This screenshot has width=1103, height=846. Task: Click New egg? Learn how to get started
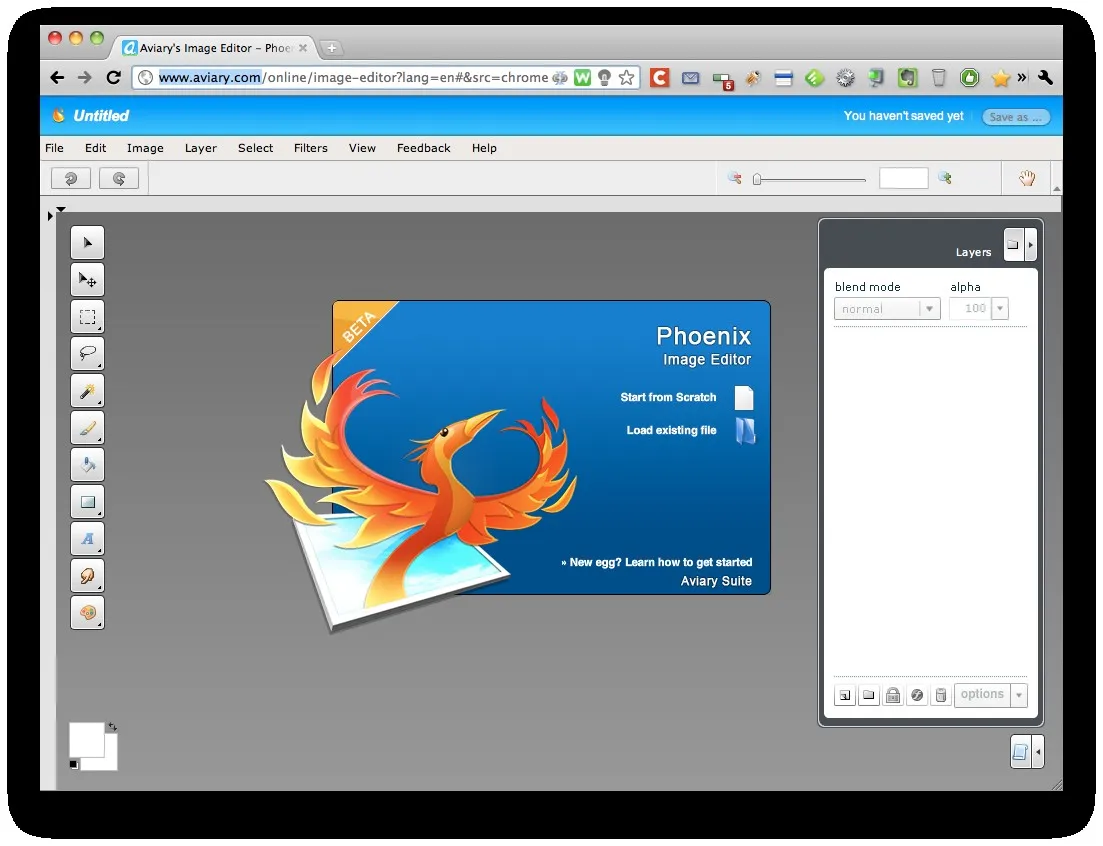(657, 563)
